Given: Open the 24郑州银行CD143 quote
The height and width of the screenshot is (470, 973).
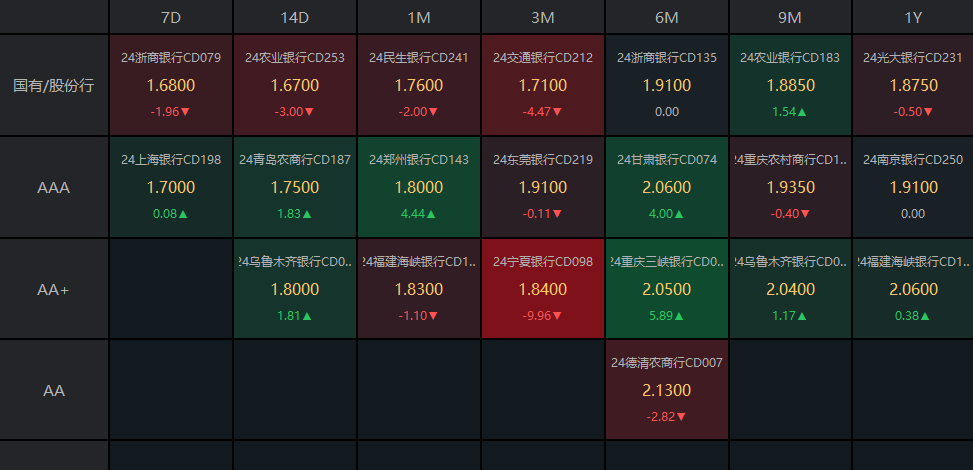Looking at the screenshot, I should (419, 187).
